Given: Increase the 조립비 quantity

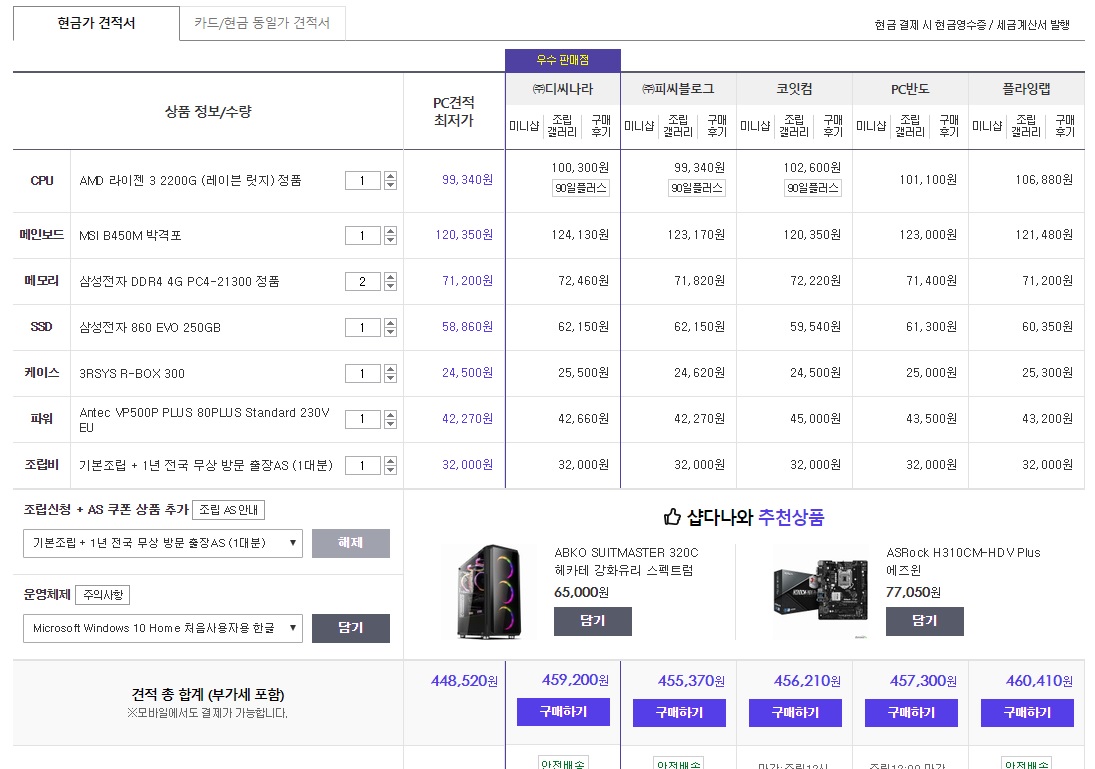Looking at the screenshot, I should (x=390, y=461).
